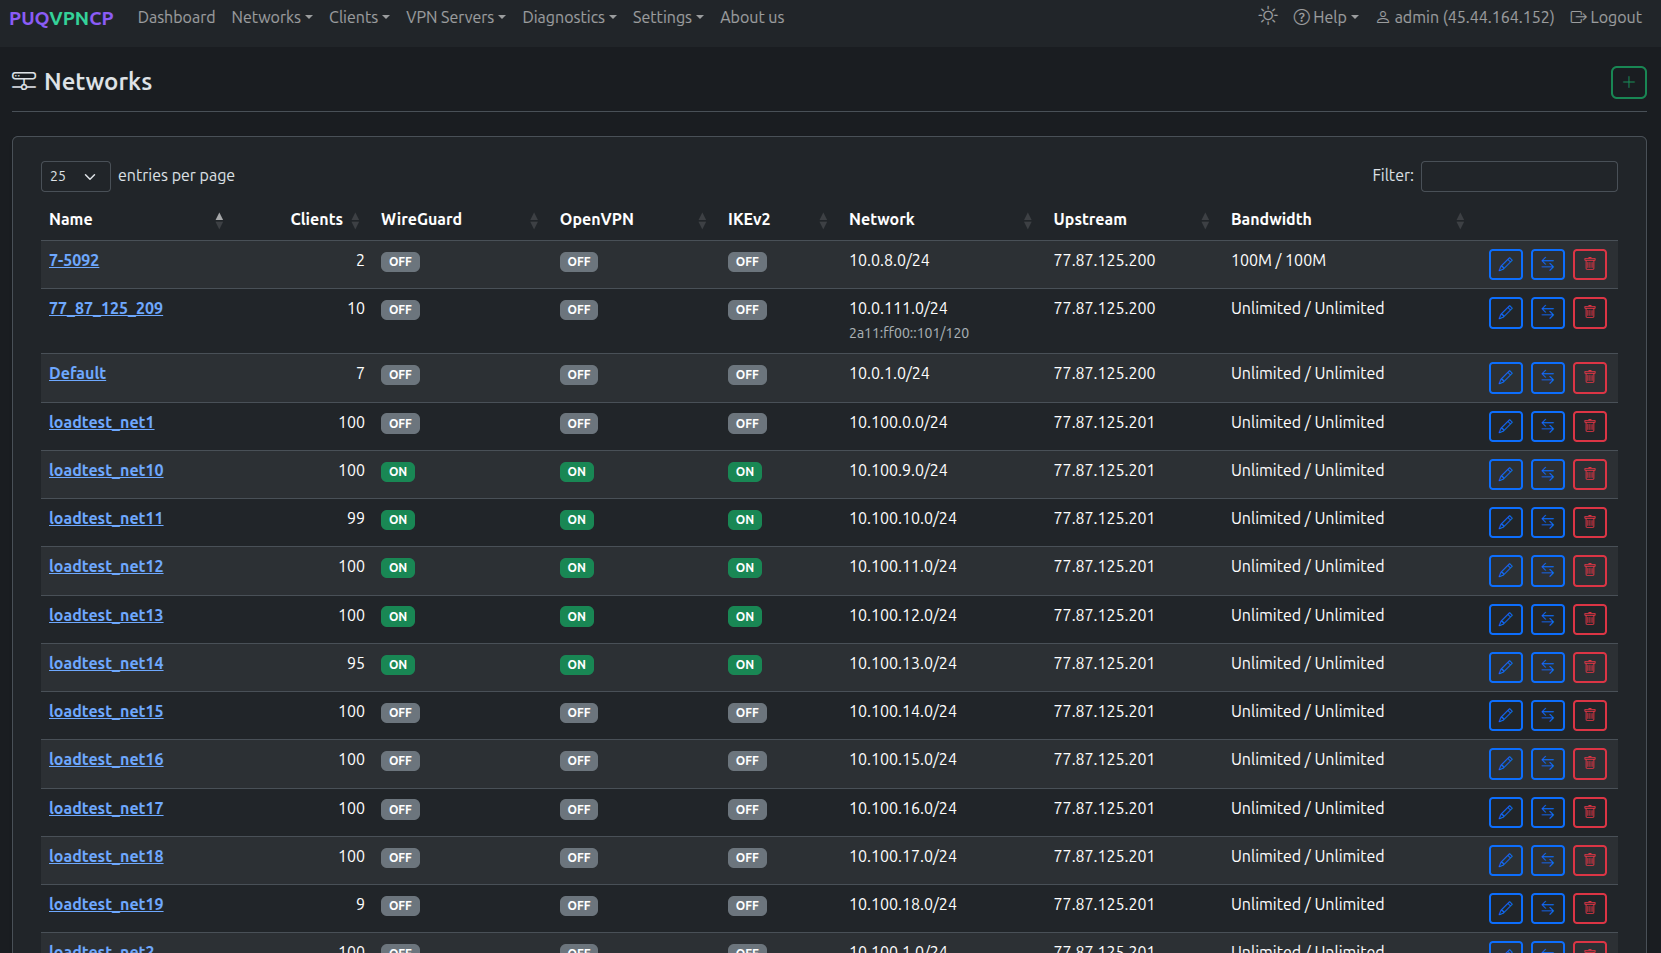Delete the 77_87_125_209 network
This screenshot has height=953, width=1661.
pos(1589,313)
